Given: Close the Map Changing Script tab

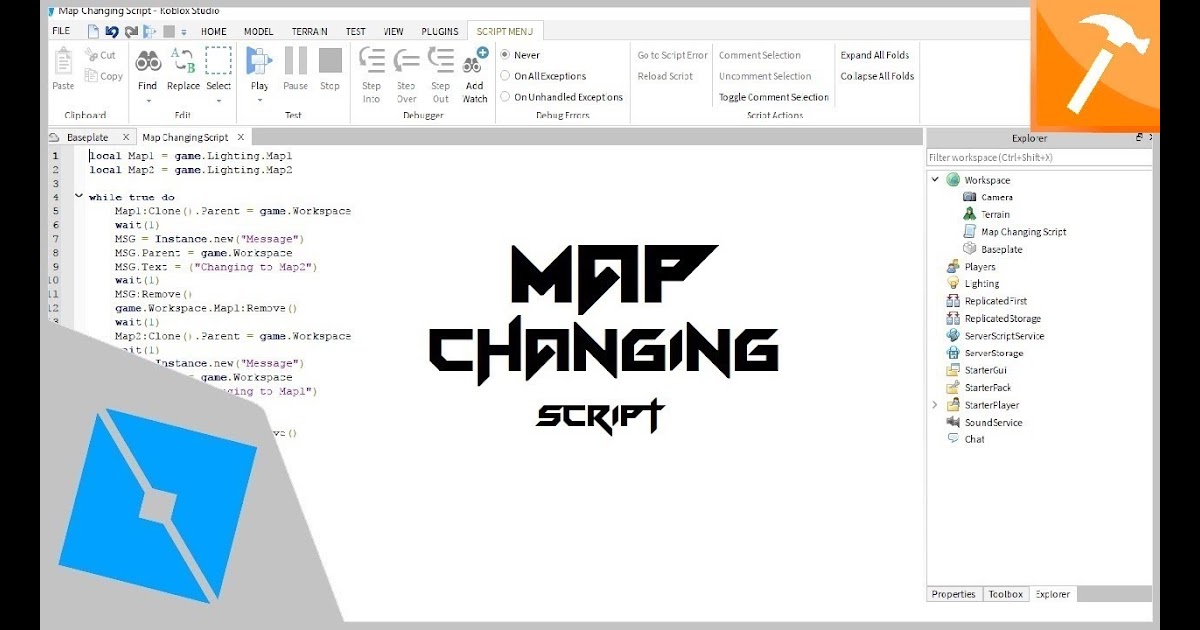Looking at the screenshot, I should click(x=241, y=137).
